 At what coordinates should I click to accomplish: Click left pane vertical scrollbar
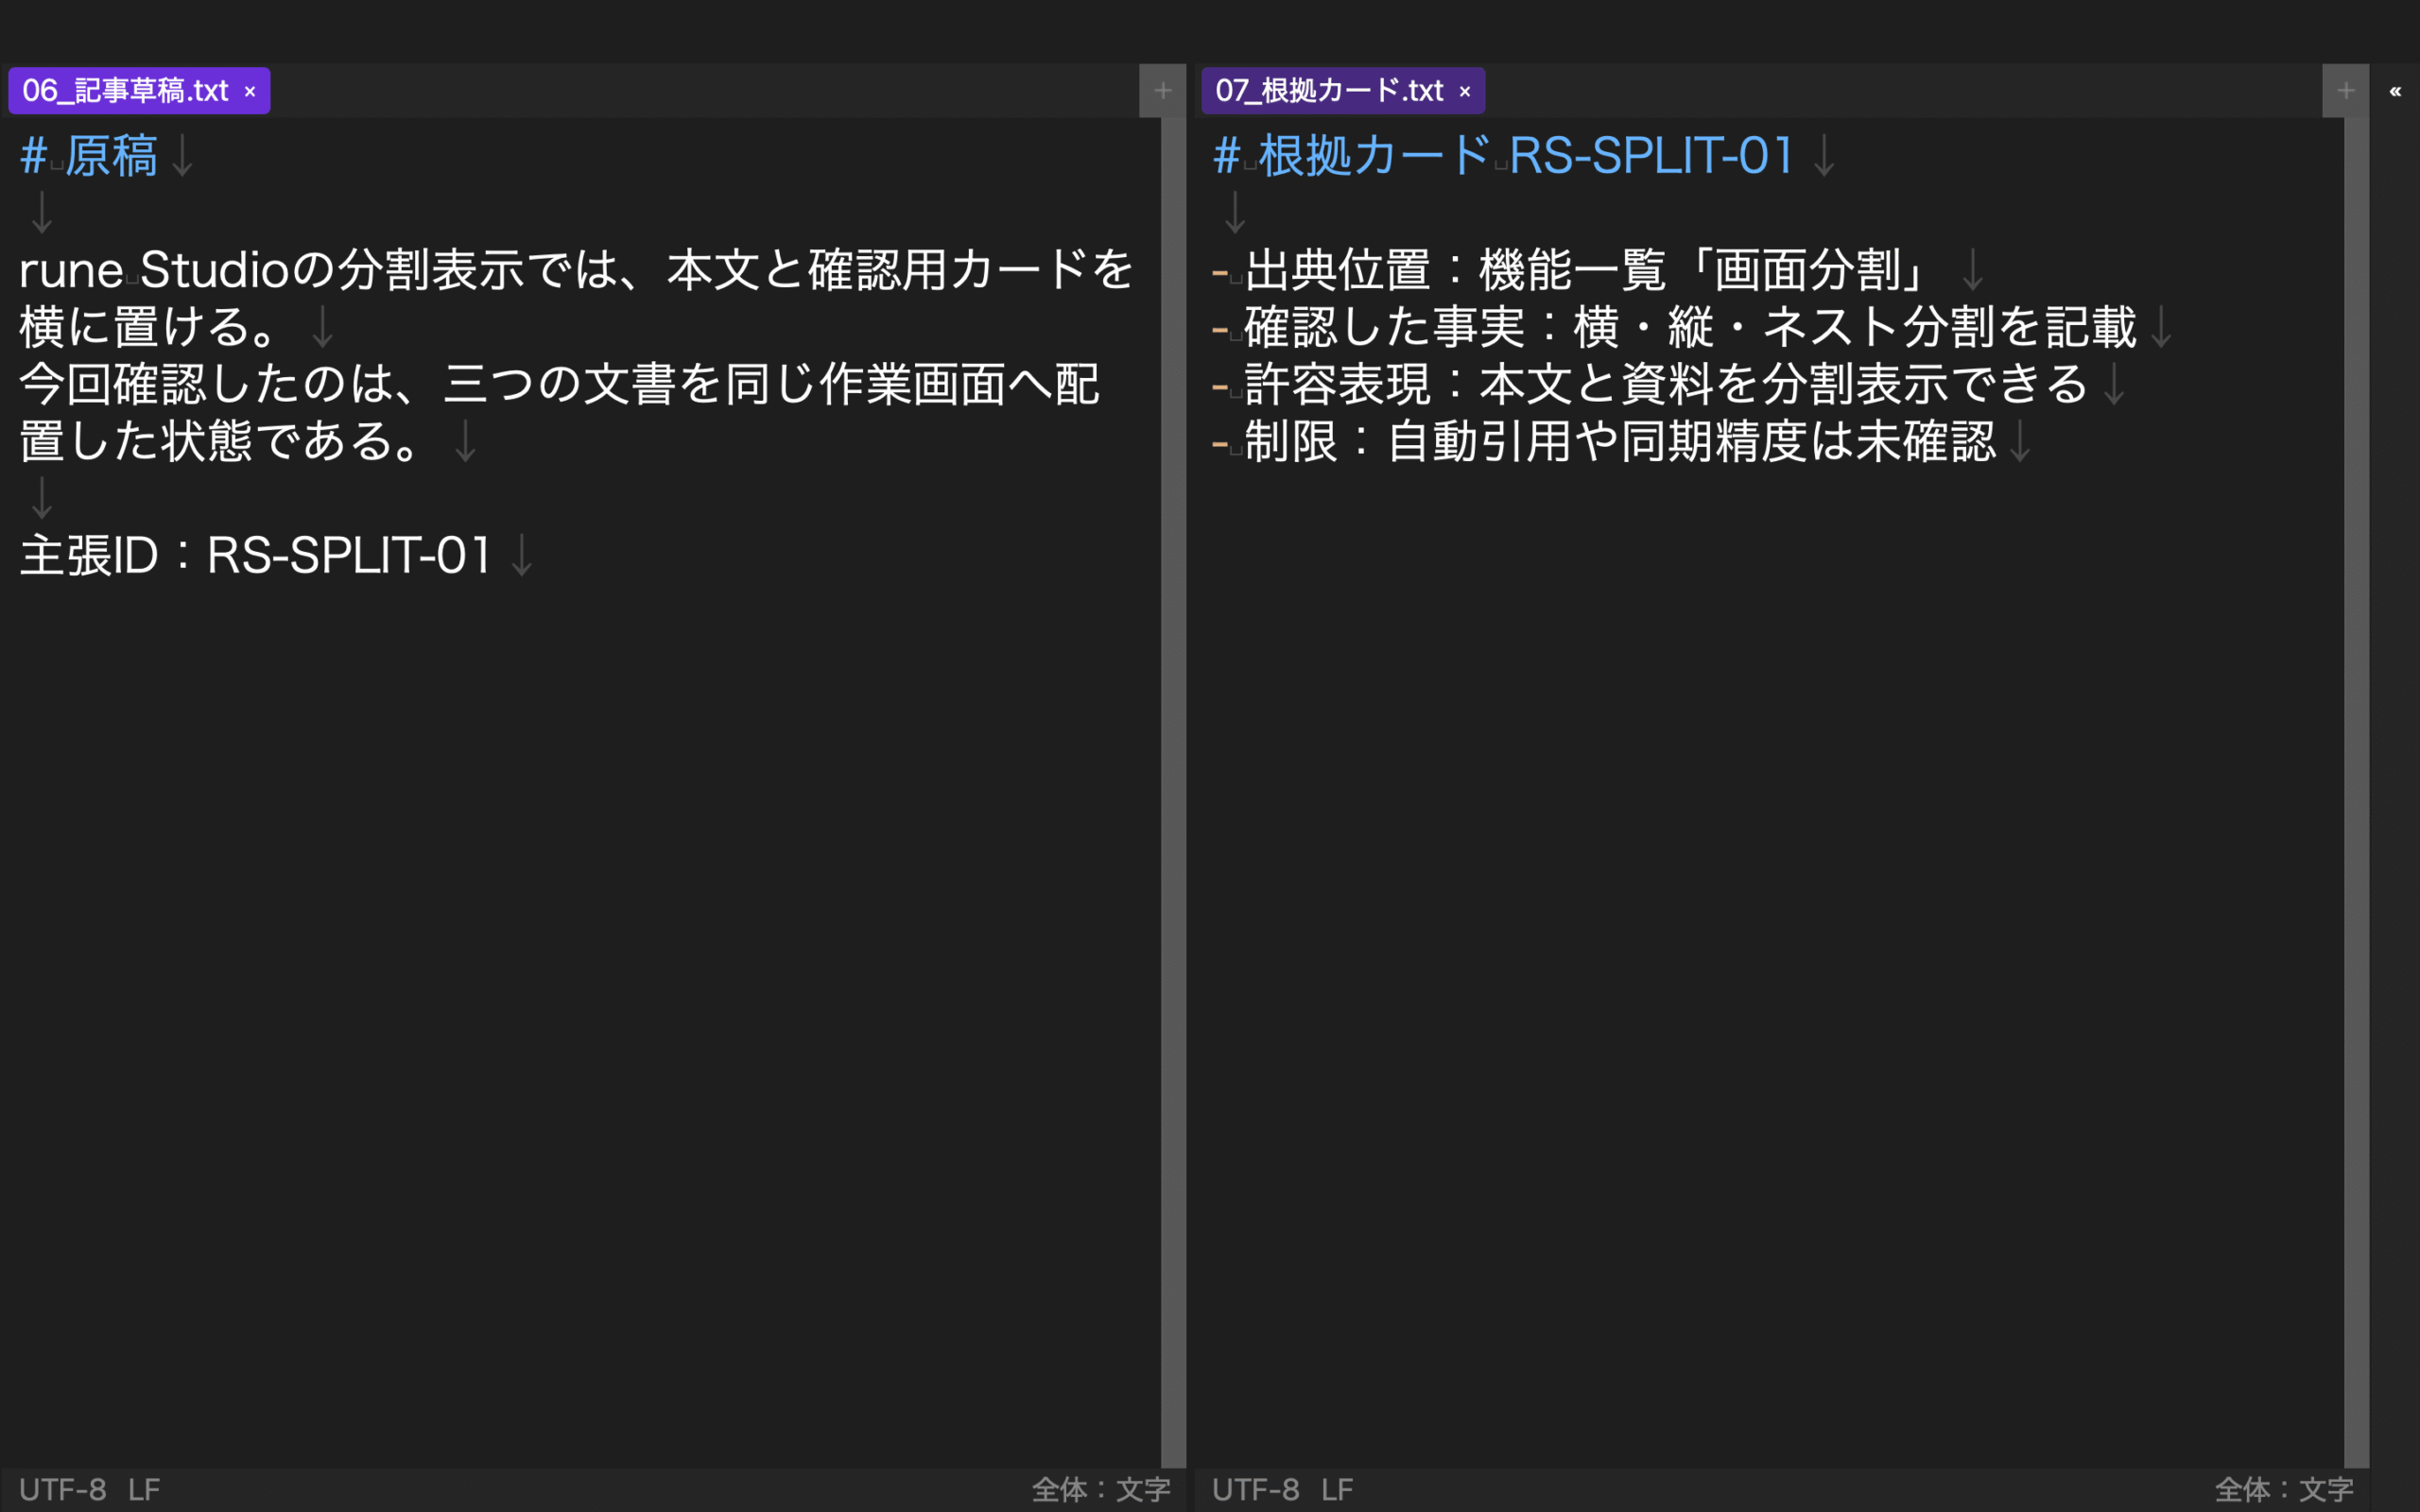[1173, 792]
